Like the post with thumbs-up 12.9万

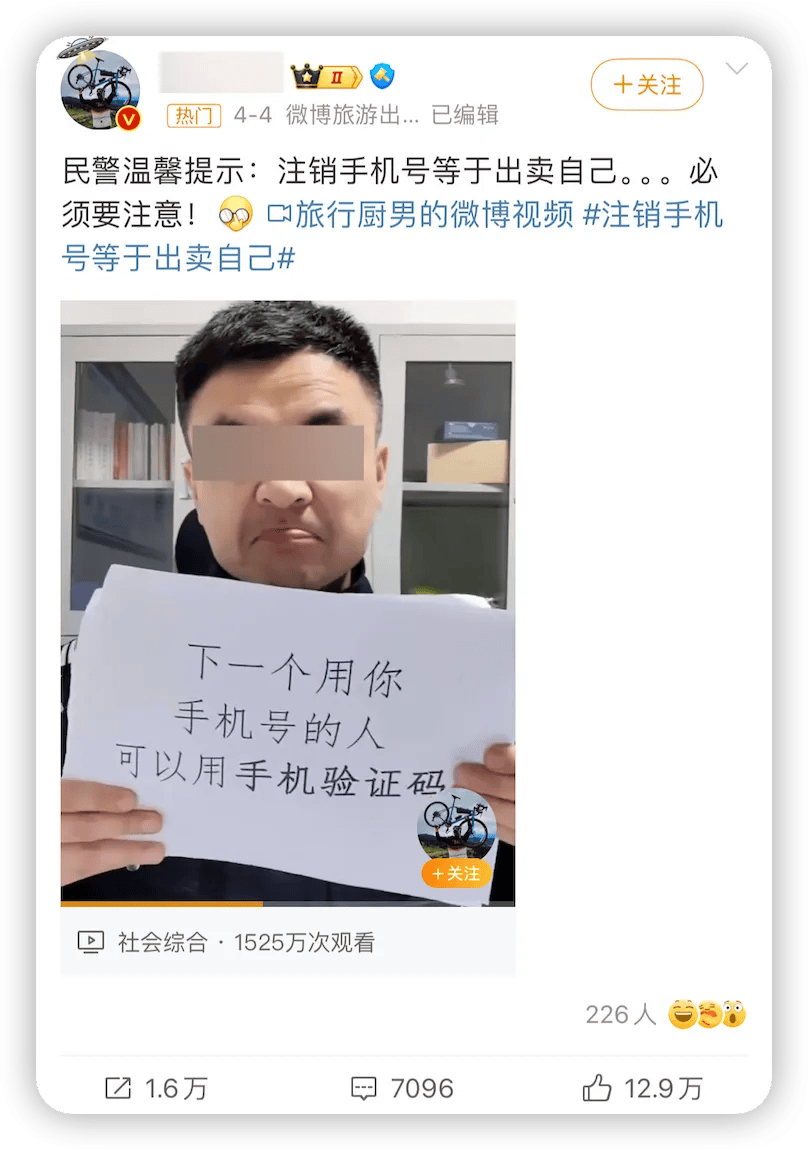643,1088
